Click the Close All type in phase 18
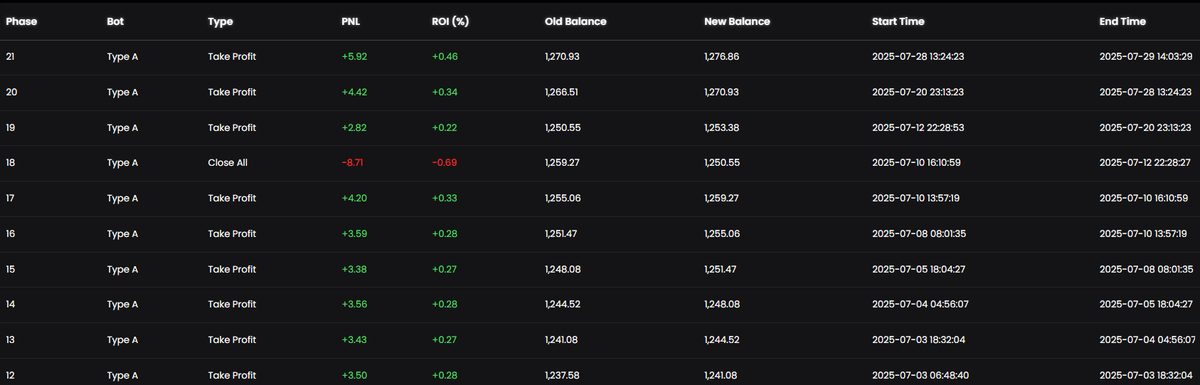The image size is (1200, 385). [228, 163]
